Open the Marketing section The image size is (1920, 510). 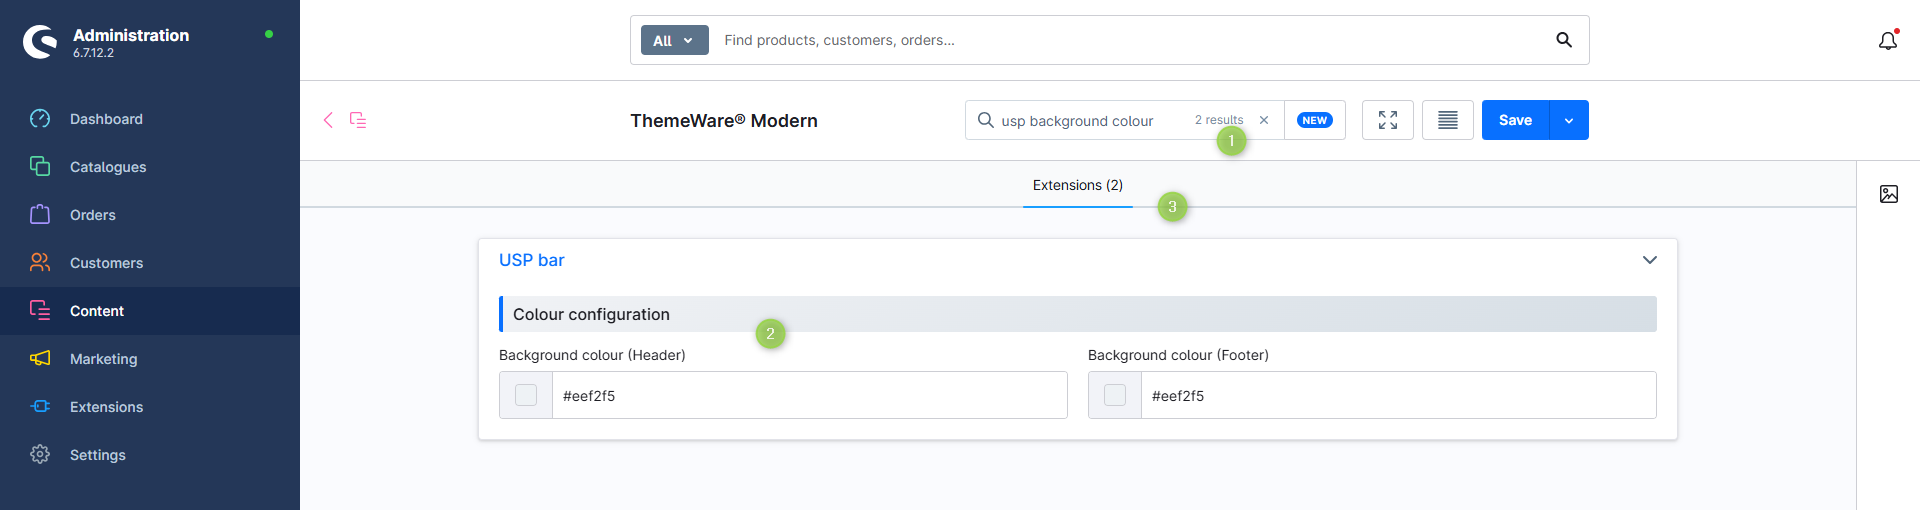(x=150, y=359)
